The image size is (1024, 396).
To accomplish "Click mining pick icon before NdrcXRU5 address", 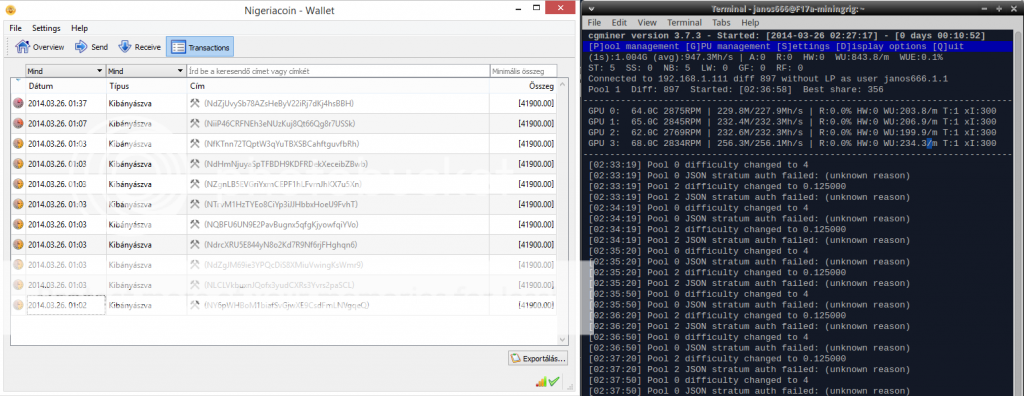I will coord(195,245).
